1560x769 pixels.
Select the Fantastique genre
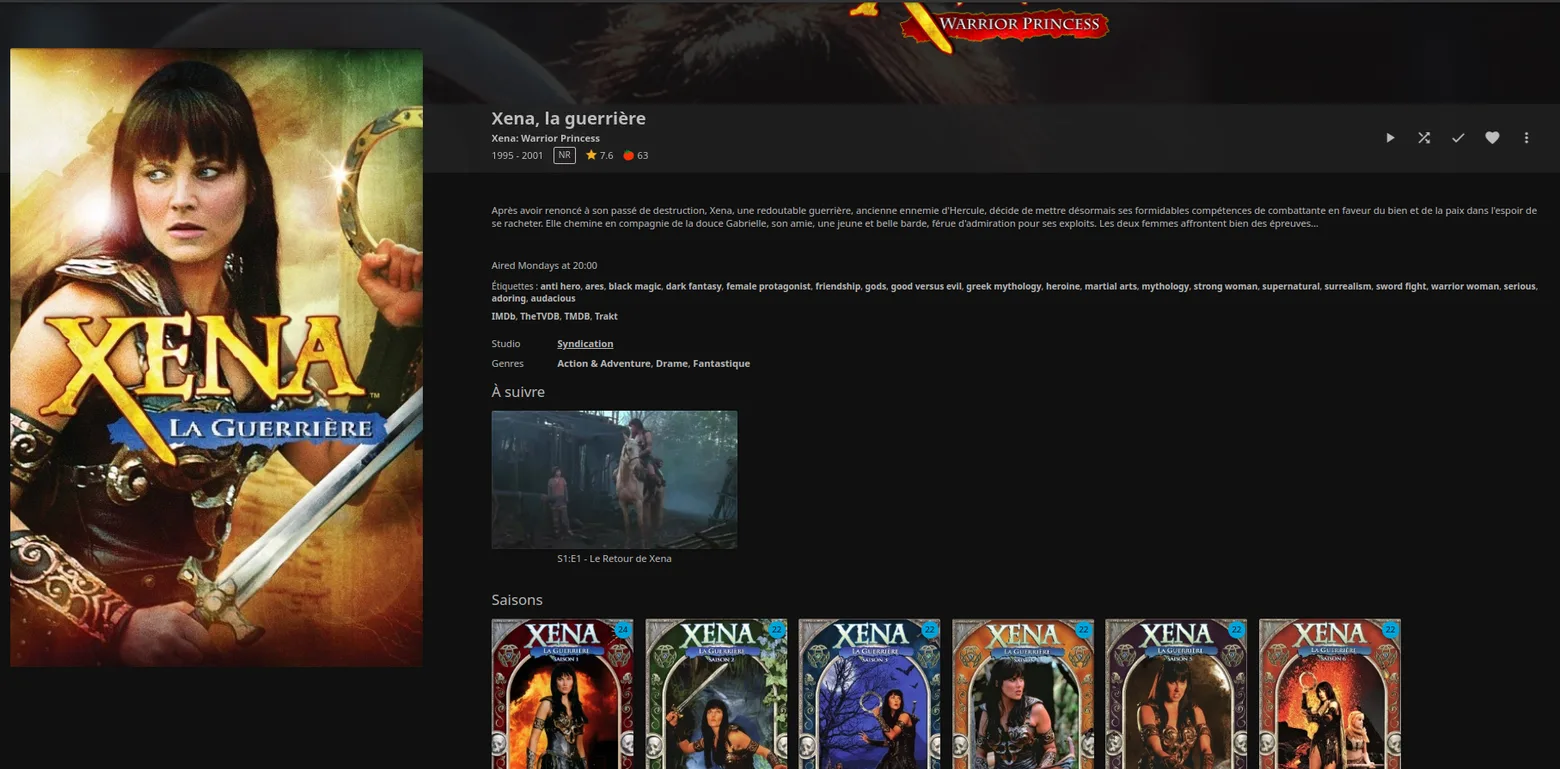(721, 364)
